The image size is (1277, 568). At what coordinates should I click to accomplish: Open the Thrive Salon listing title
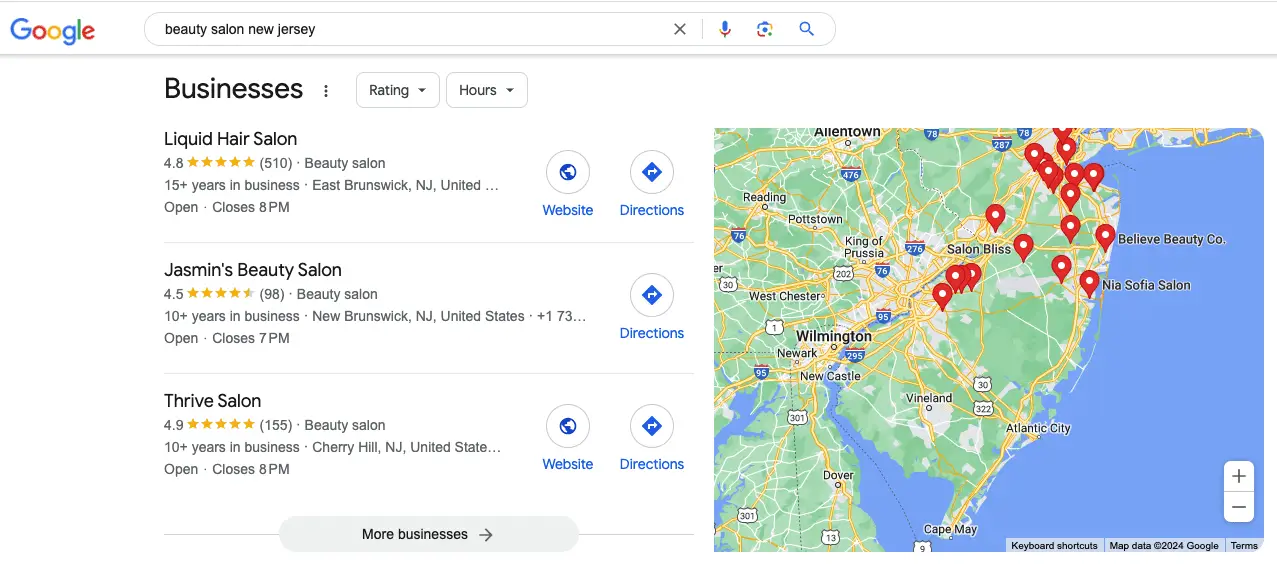[212, 401]
